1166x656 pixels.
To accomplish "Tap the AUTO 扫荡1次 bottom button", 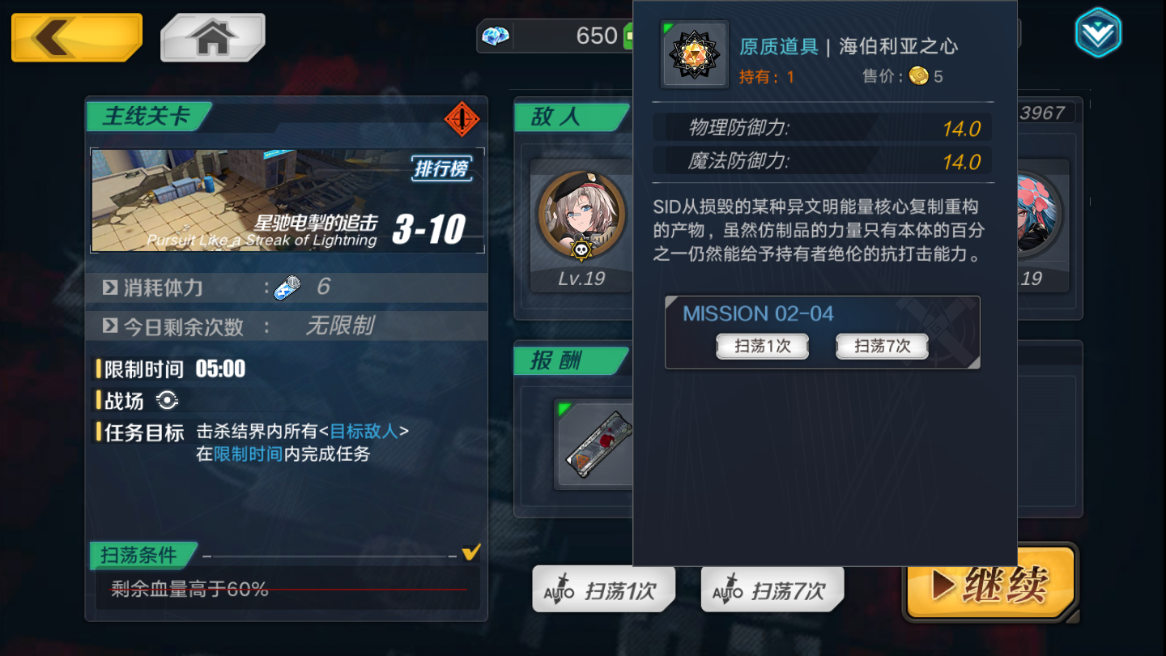I will [604, 590].
